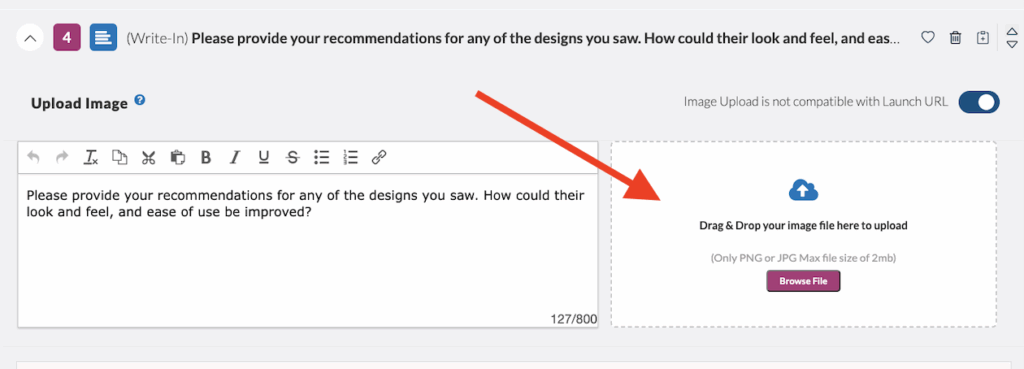Toggle off the Image Upload switch
Screen dimensions: 1024x369
pyautogui.click(x=978, y=102)
